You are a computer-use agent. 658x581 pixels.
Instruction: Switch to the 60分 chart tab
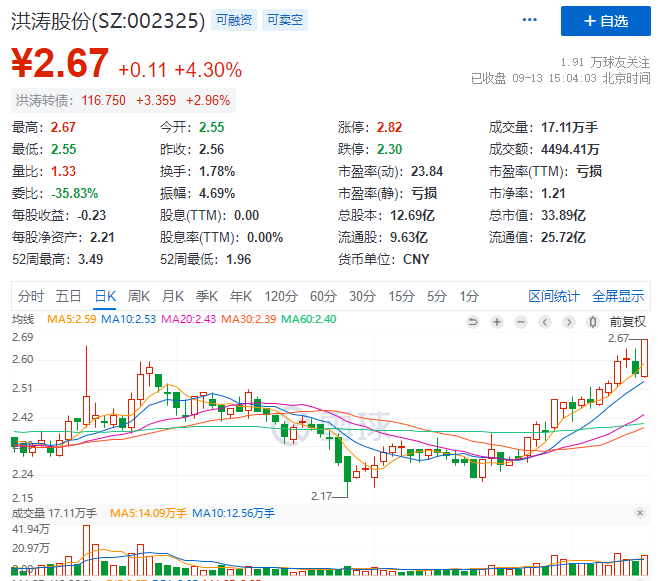(323, 296)
